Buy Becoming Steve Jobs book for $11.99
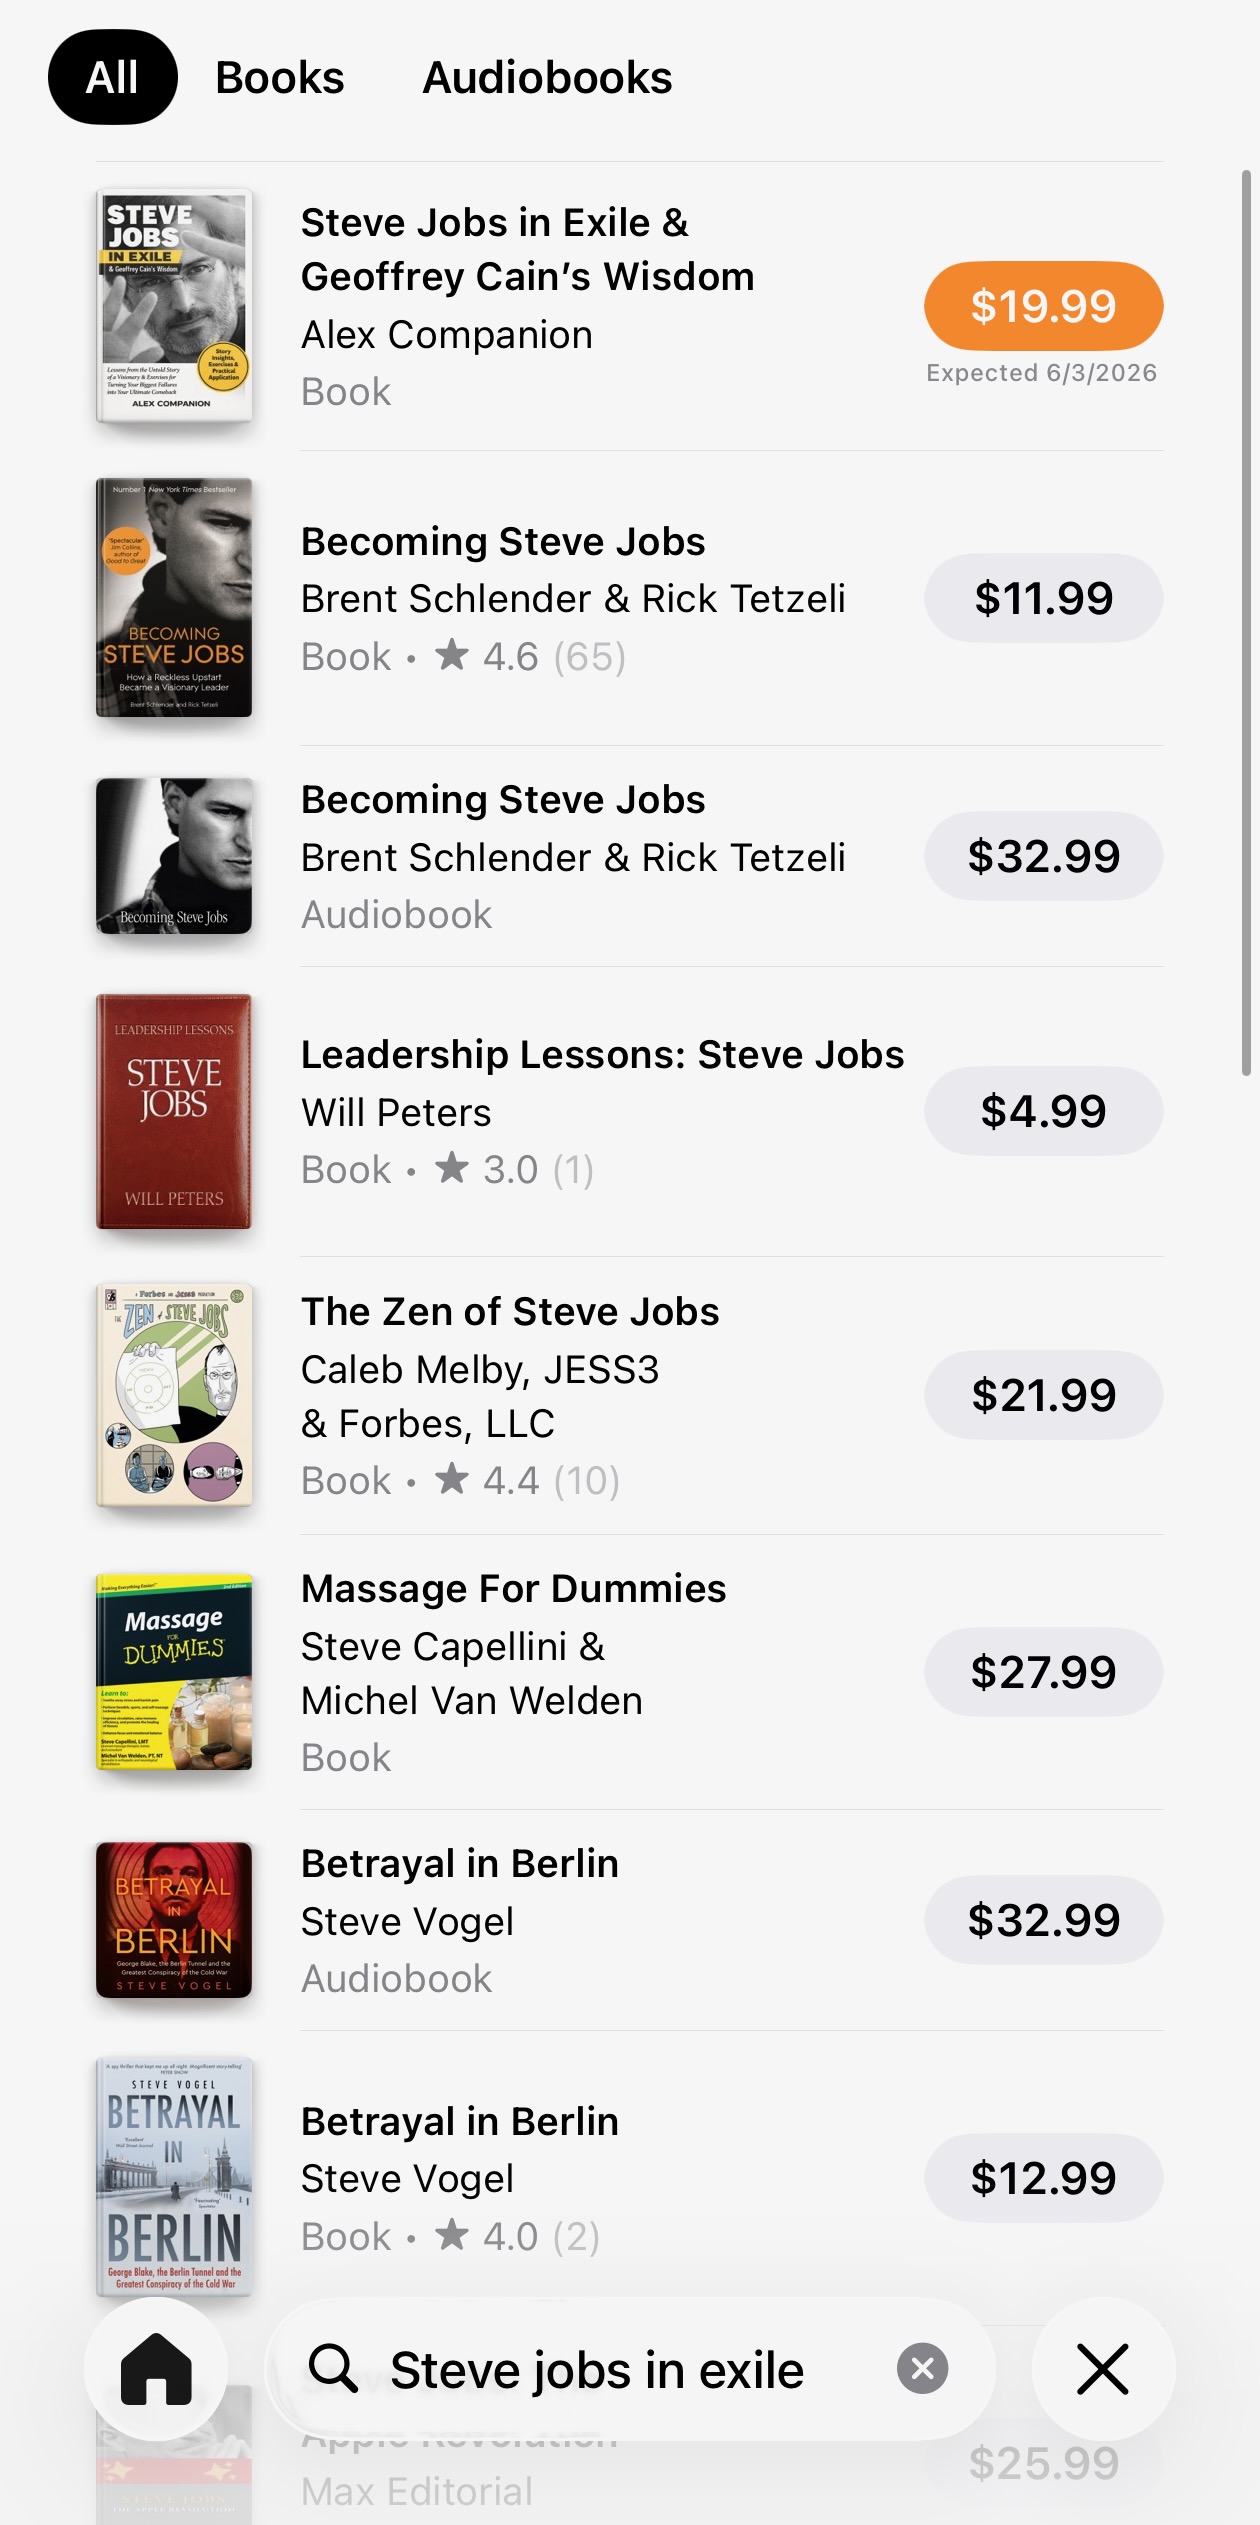The height and width of the screenshot is (2525, 1260). (x=1043, y=597)
